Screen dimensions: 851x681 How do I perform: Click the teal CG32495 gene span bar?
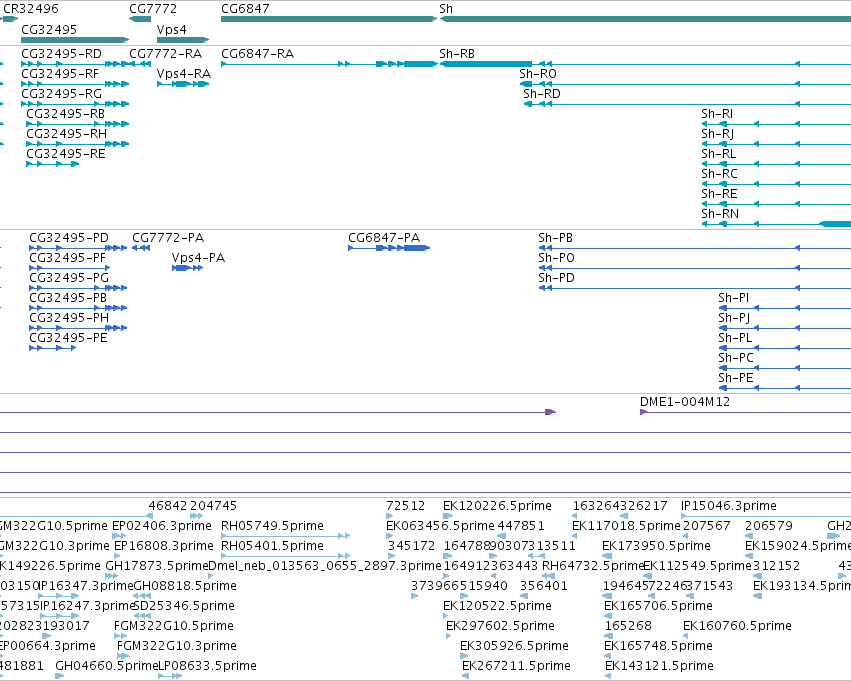coord(75,40)
